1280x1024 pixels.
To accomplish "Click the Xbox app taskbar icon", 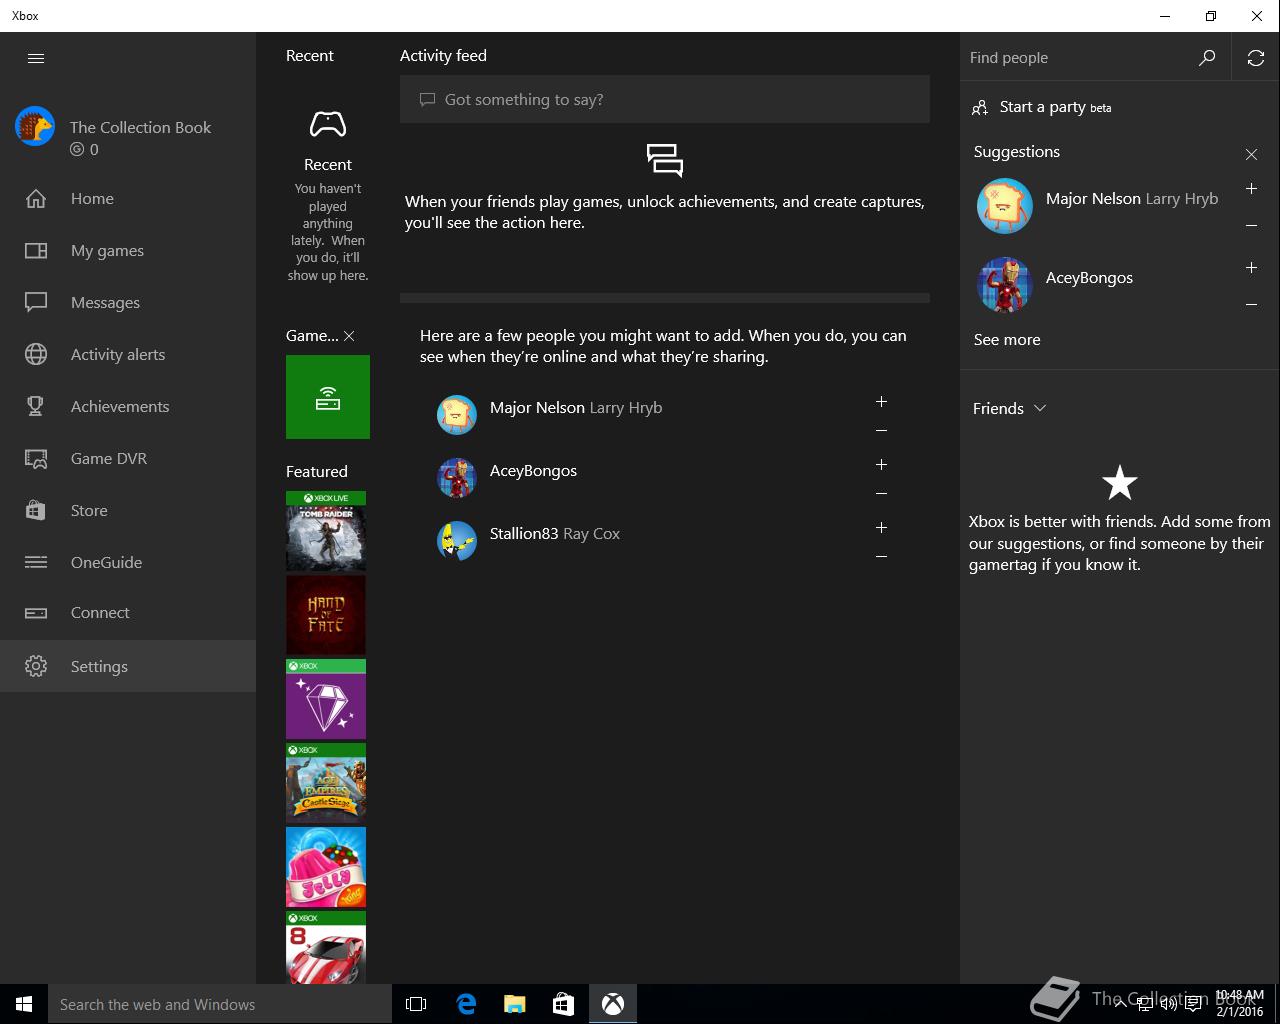I will click(613, 1004).
